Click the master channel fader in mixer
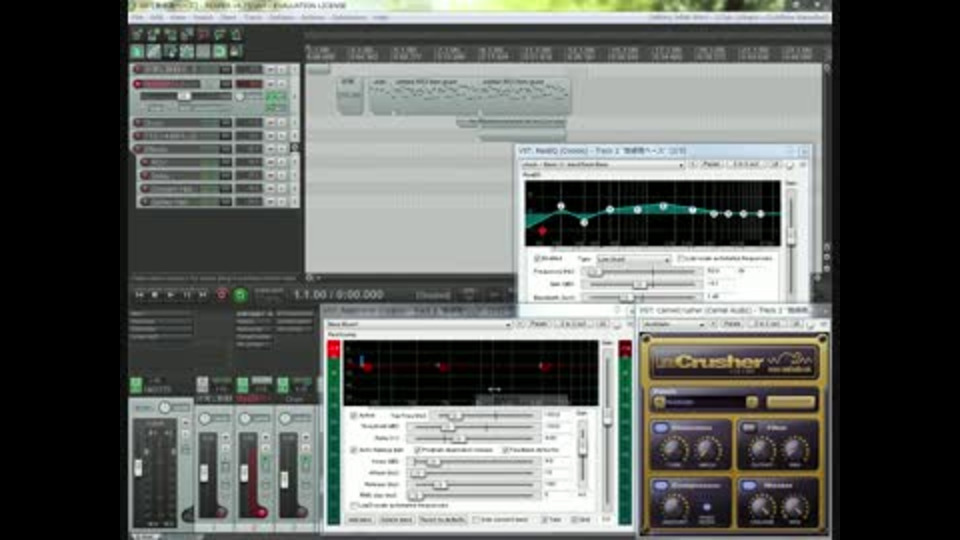Screen dimensions: 960x540 pyautogui.click(x=138, y=468)
